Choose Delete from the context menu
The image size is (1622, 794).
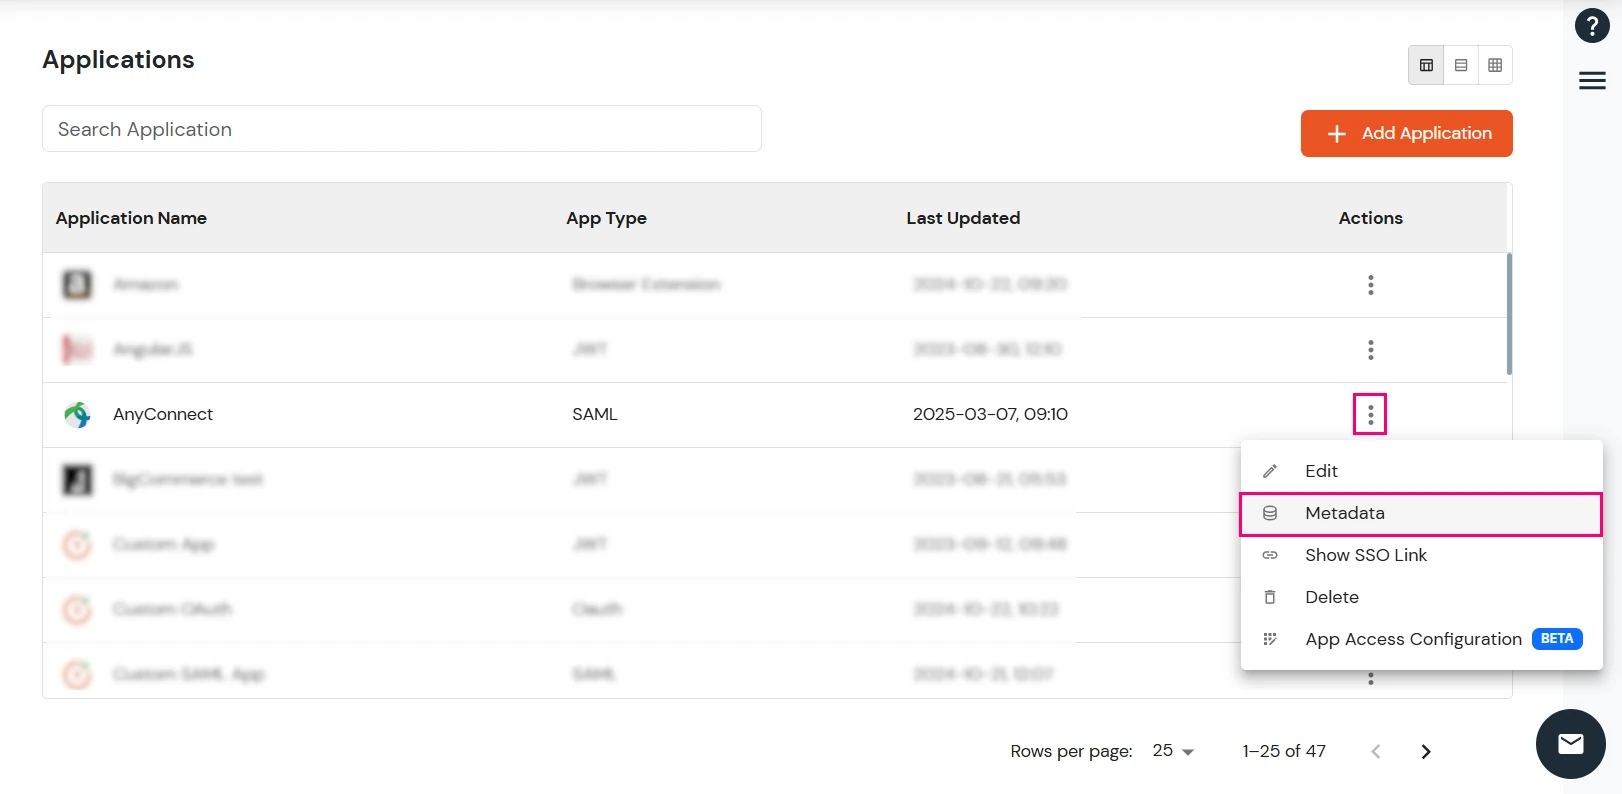coord(1421,597)
